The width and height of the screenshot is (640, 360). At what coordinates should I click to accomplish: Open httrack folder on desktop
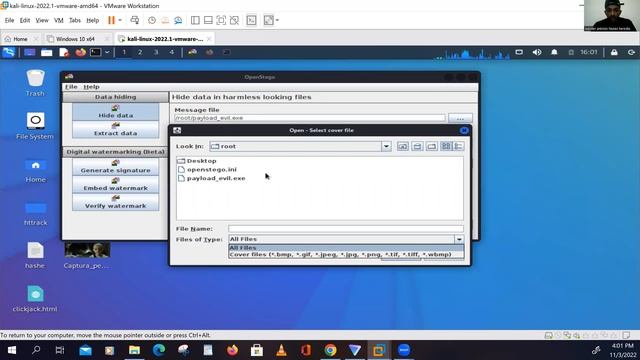coord(36,213)
